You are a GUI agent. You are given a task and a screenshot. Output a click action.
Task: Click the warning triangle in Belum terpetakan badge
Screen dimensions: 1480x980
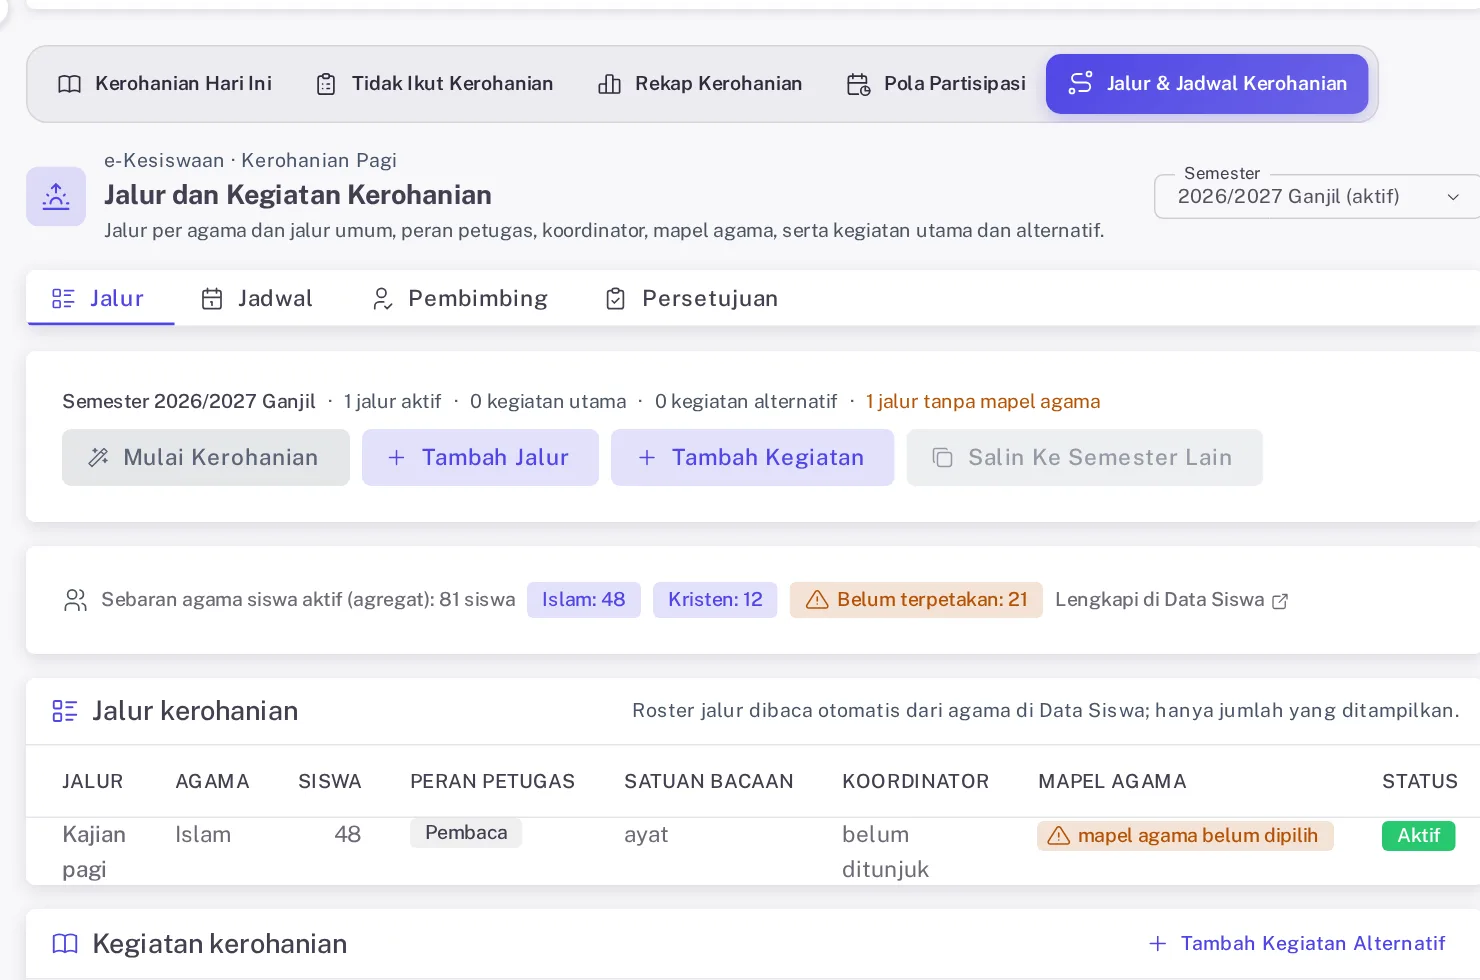tap(817, 600)
